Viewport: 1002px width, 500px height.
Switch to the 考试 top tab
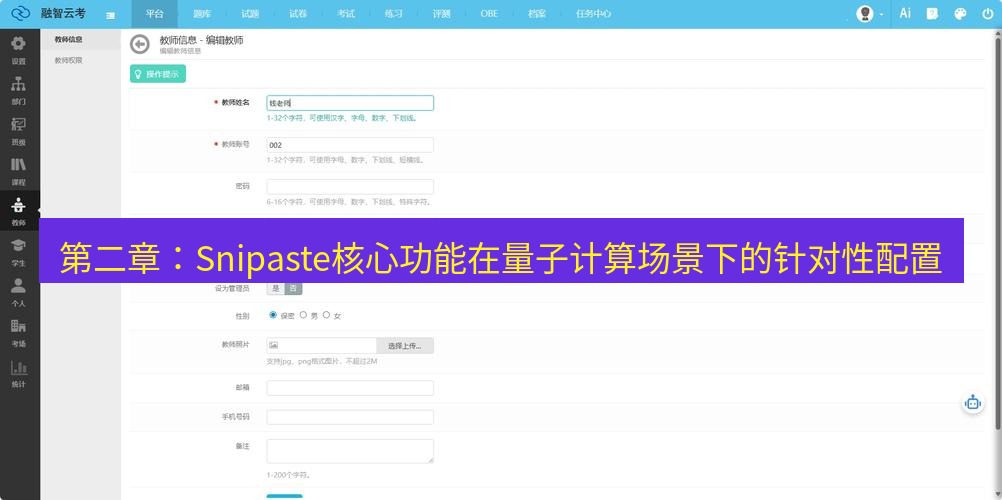click(x=346, y=14)
